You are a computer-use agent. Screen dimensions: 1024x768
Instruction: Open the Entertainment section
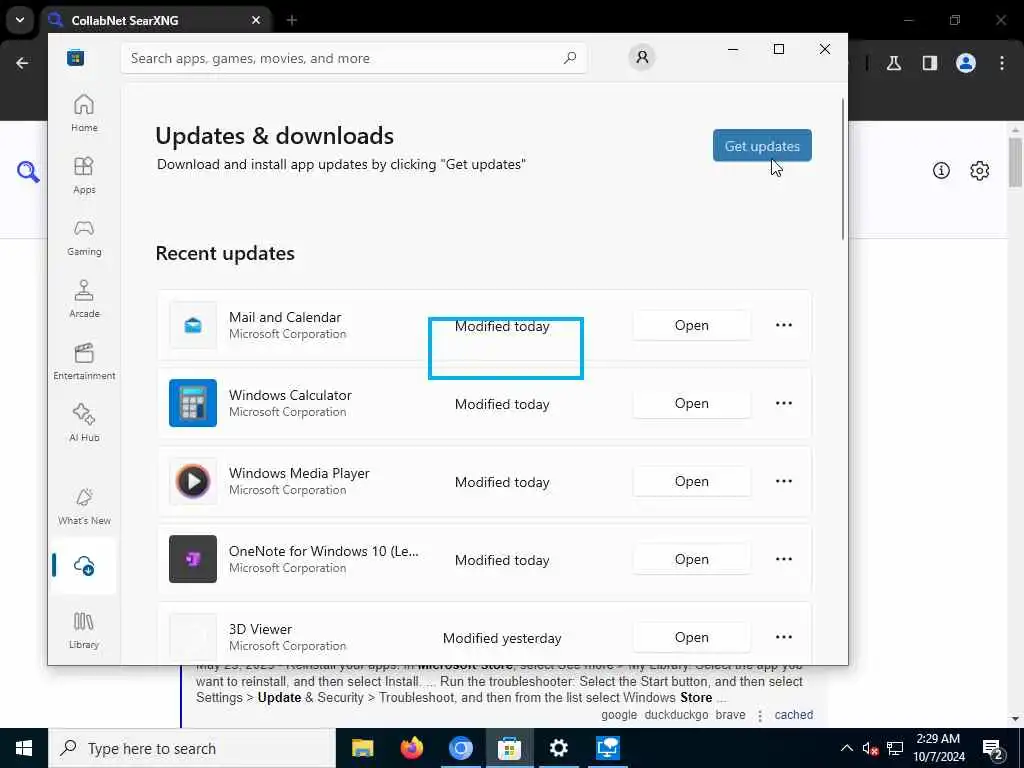pos(84,362)
